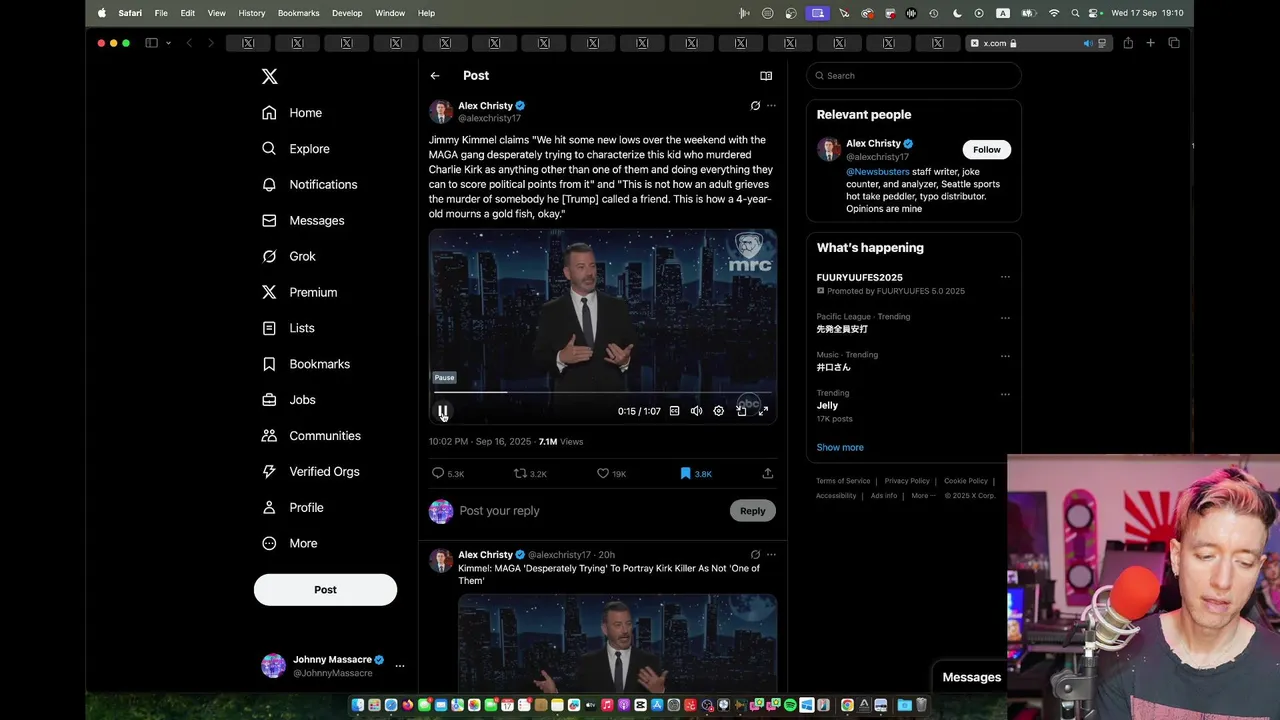Screen dimensions: 1280x720
Task: Open Jobs from the sidebar
Action: click(x=288, y=400)
